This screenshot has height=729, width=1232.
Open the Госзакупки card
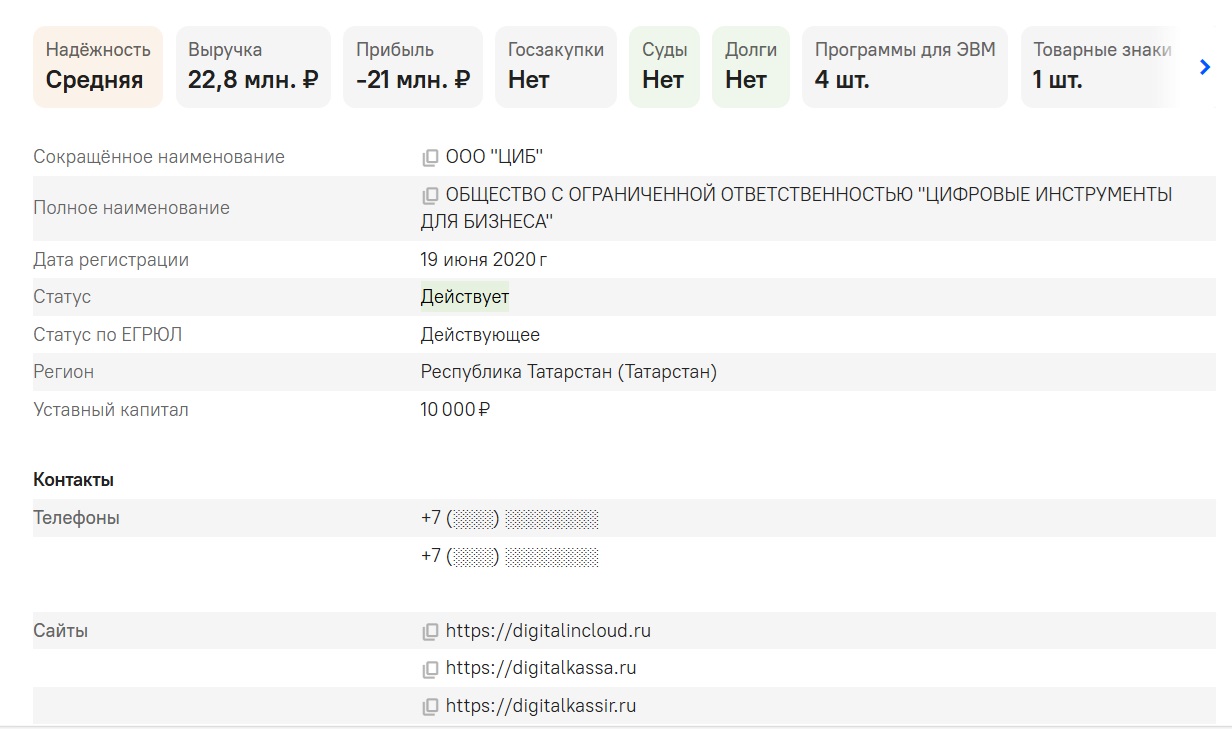[555, 66]
